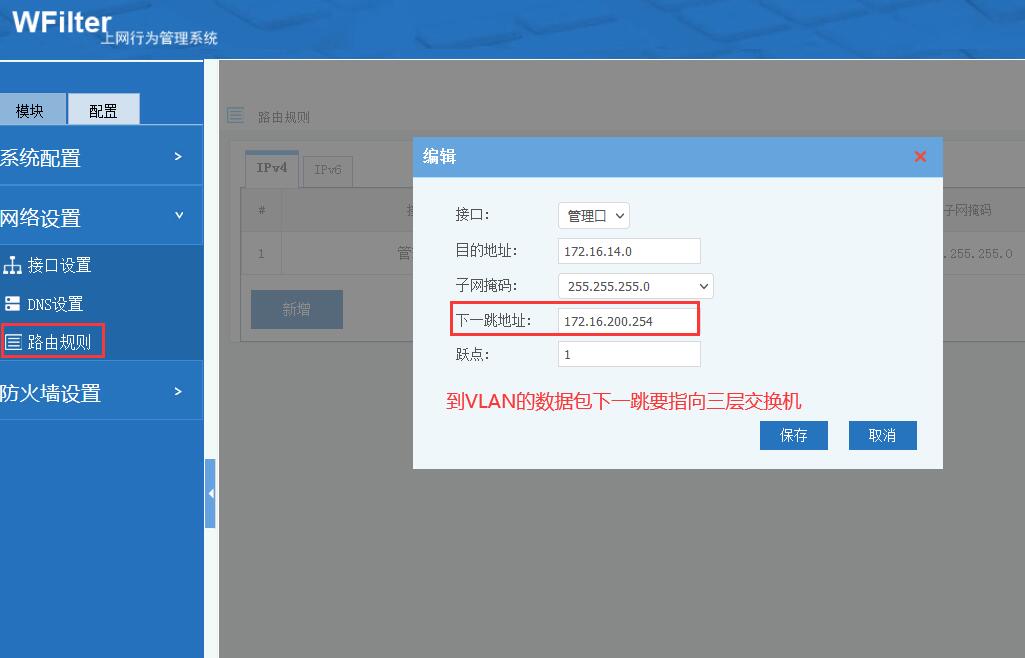Click the DNS设置 server icon
The width and height of the screenshot is (1025, 658).
(x=13, y=304)
